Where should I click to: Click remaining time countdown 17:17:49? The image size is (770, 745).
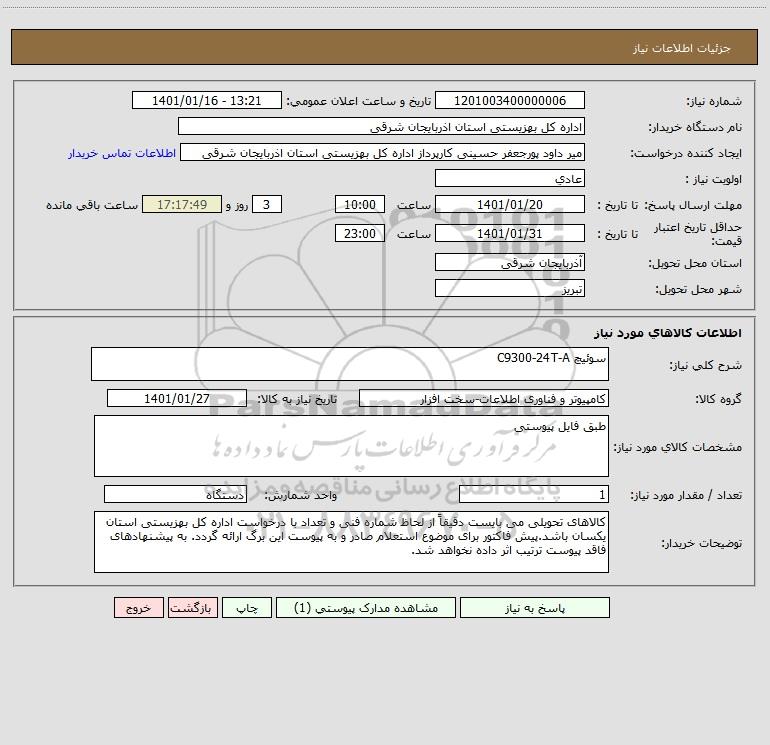[x=182, y=204]
